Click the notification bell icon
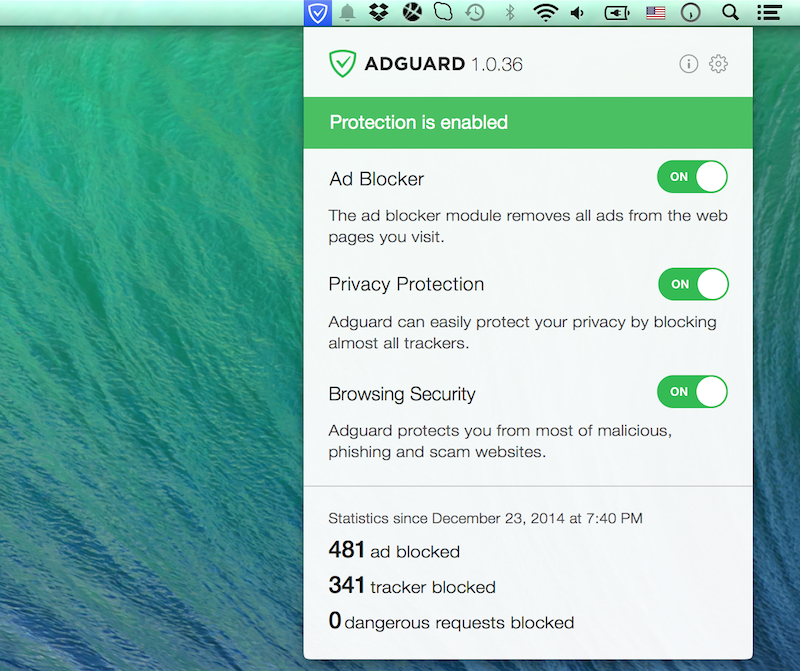 pyautogui.click(x=348, y=13)
